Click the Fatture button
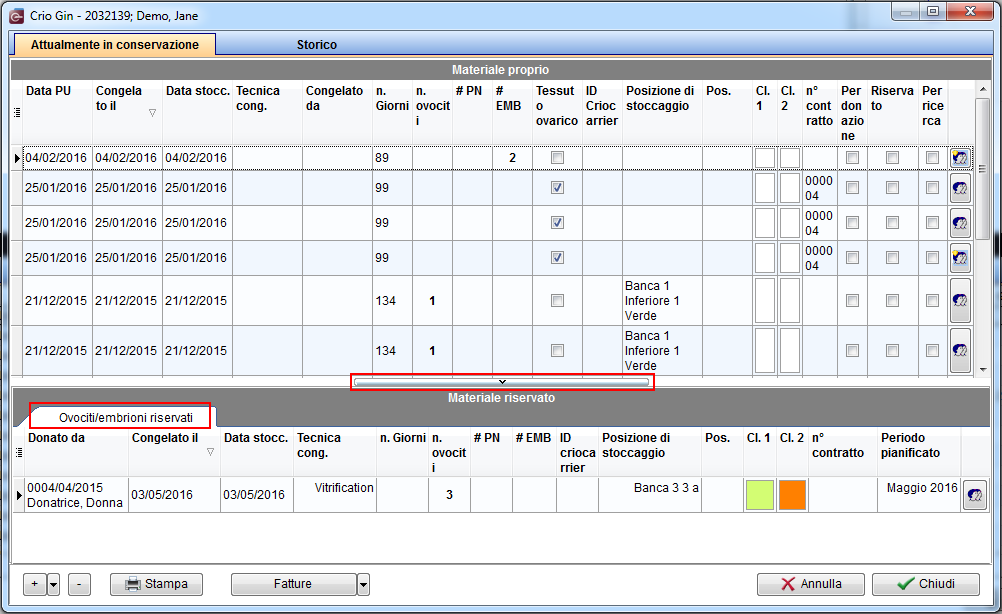 point(293,584)
